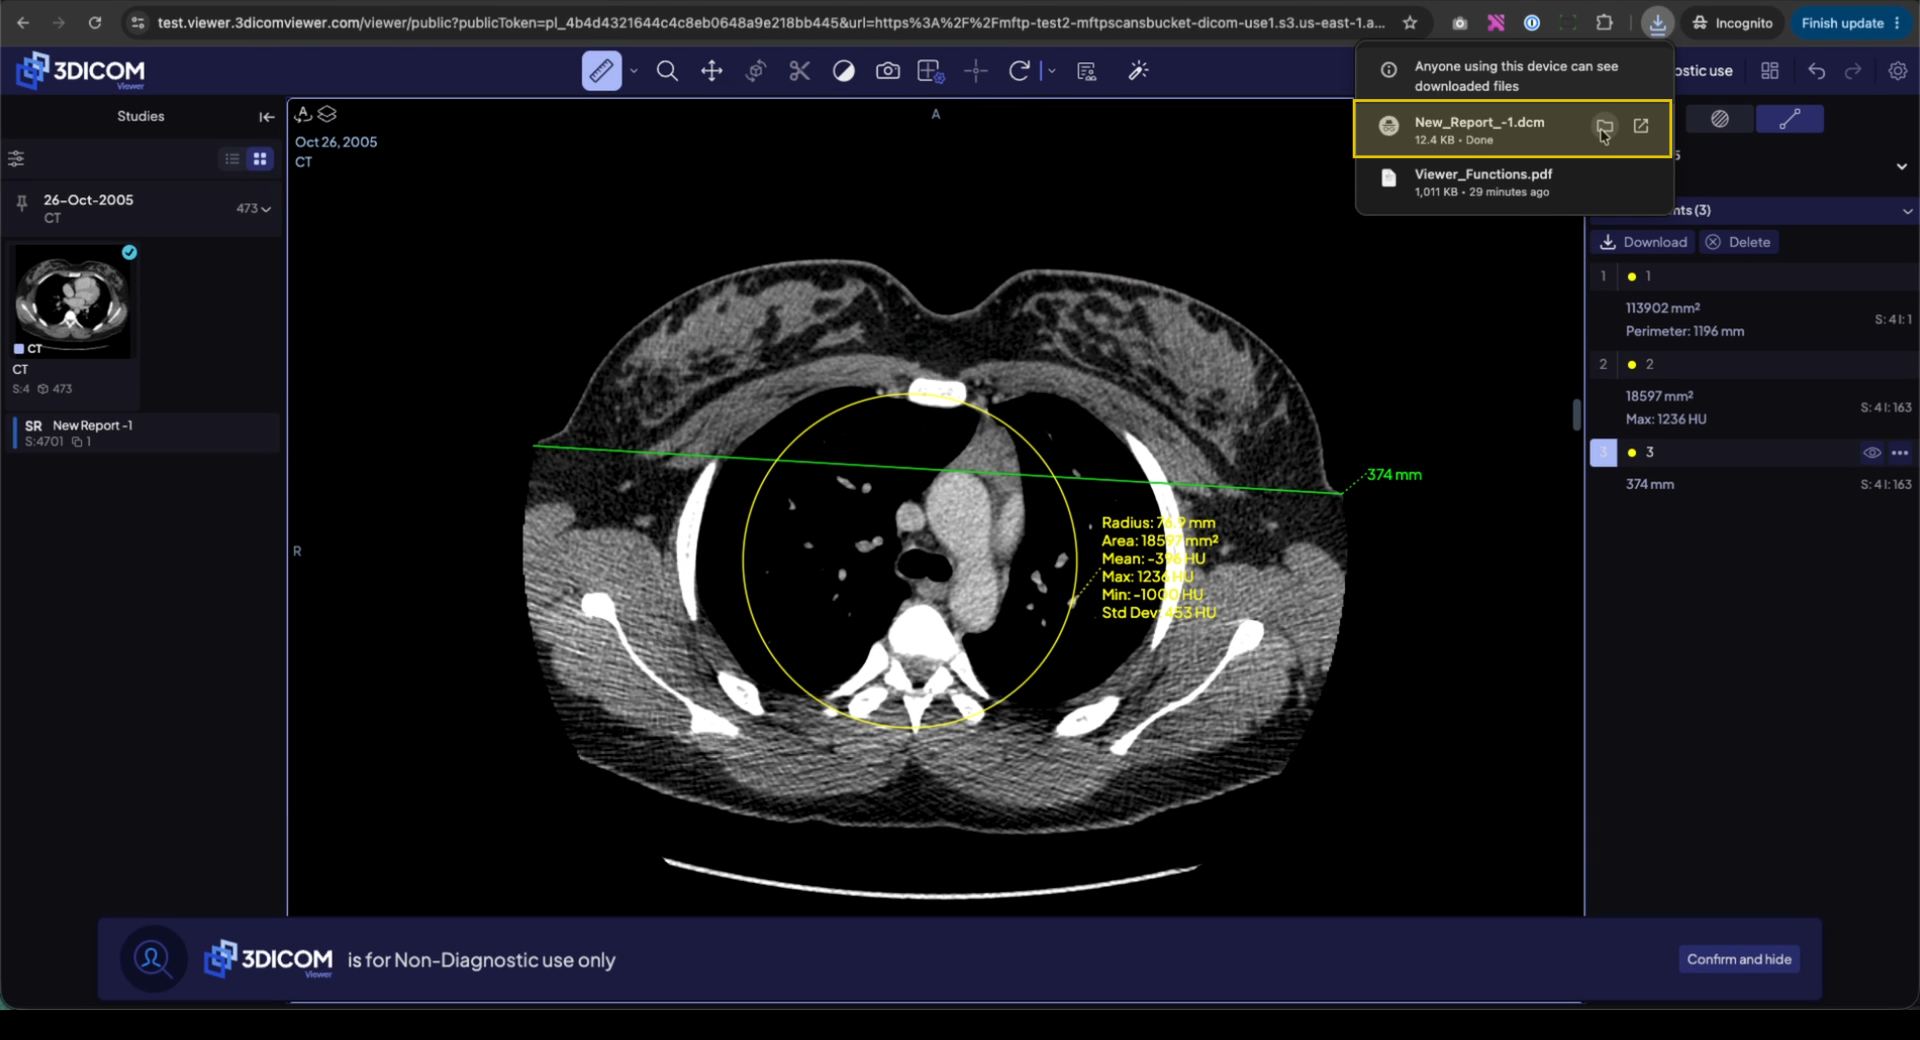Open the measurement tool dropdown arrow
This screenshot has width=1920, height=1040.
634,71
